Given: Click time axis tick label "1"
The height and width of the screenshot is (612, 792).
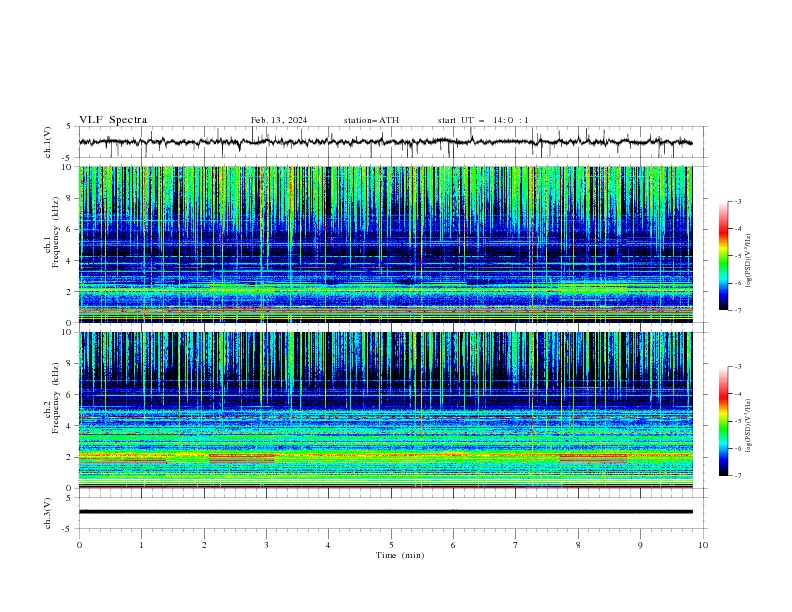Looking at the screenshot, I should tap(141, 545).
